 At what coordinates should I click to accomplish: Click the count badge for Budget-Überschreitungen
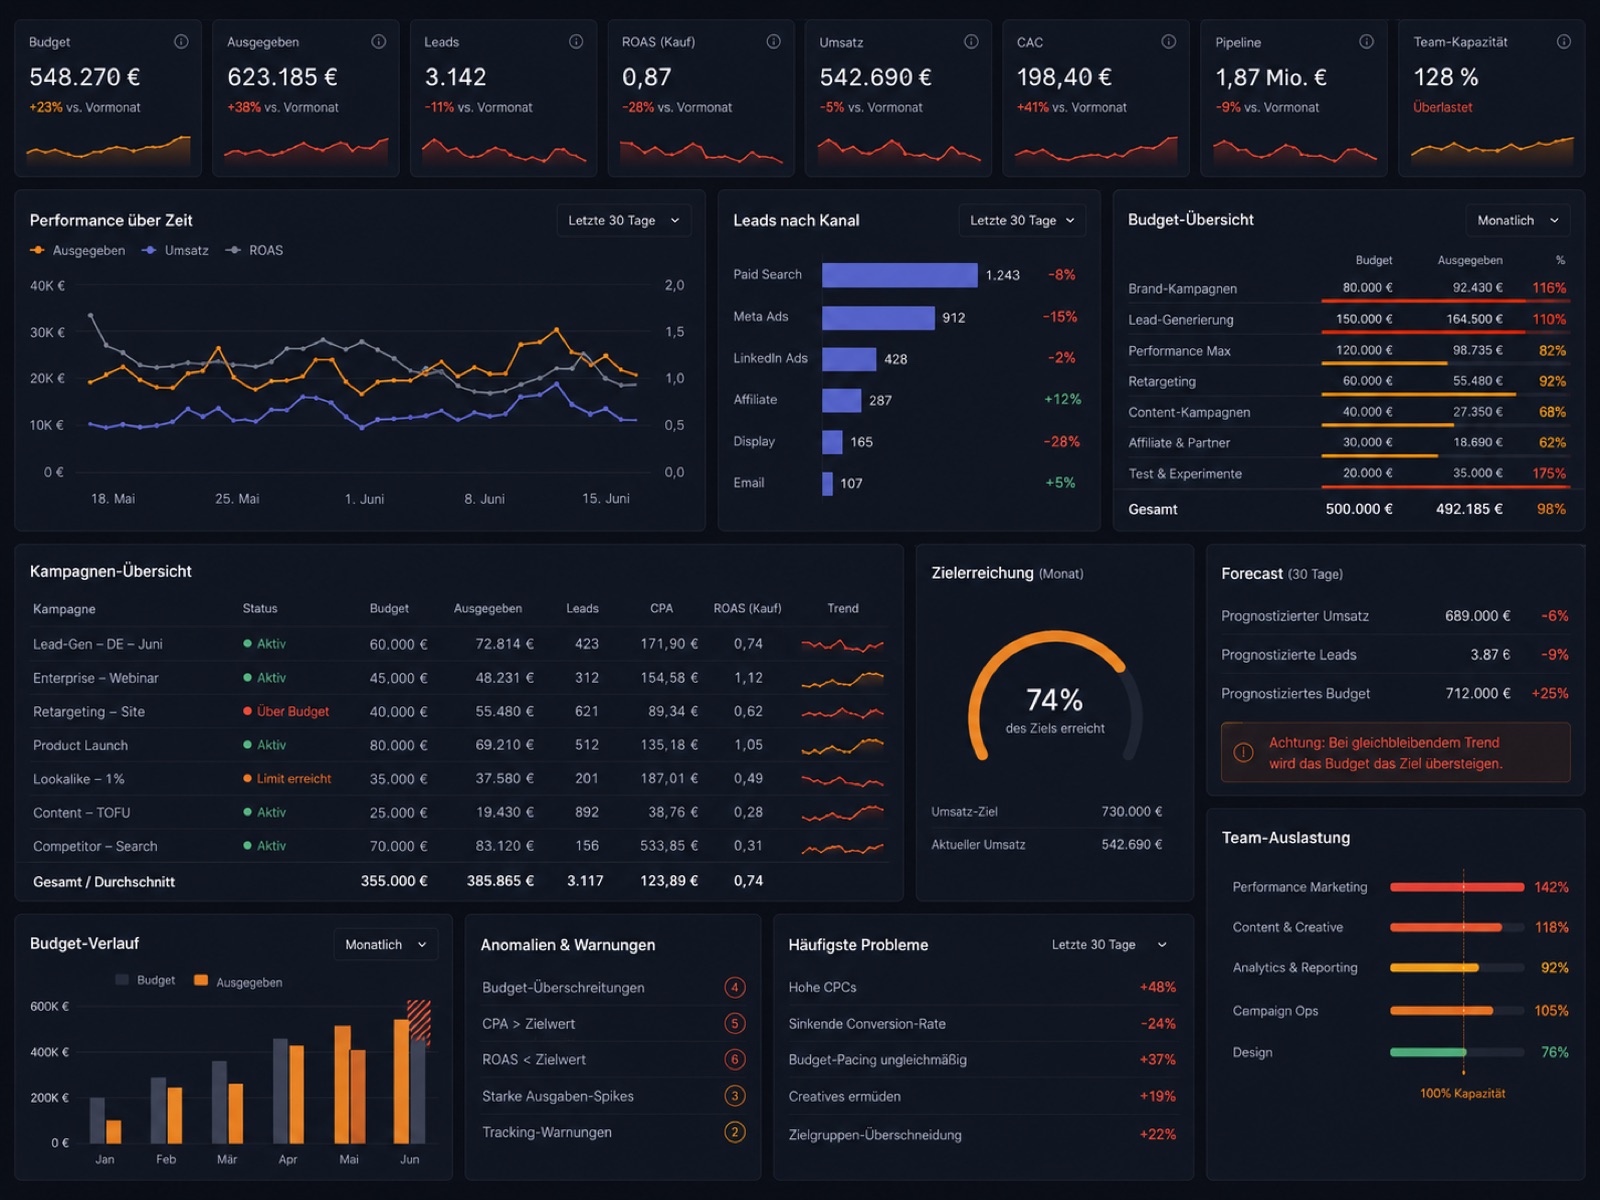(x=735, y=988)
